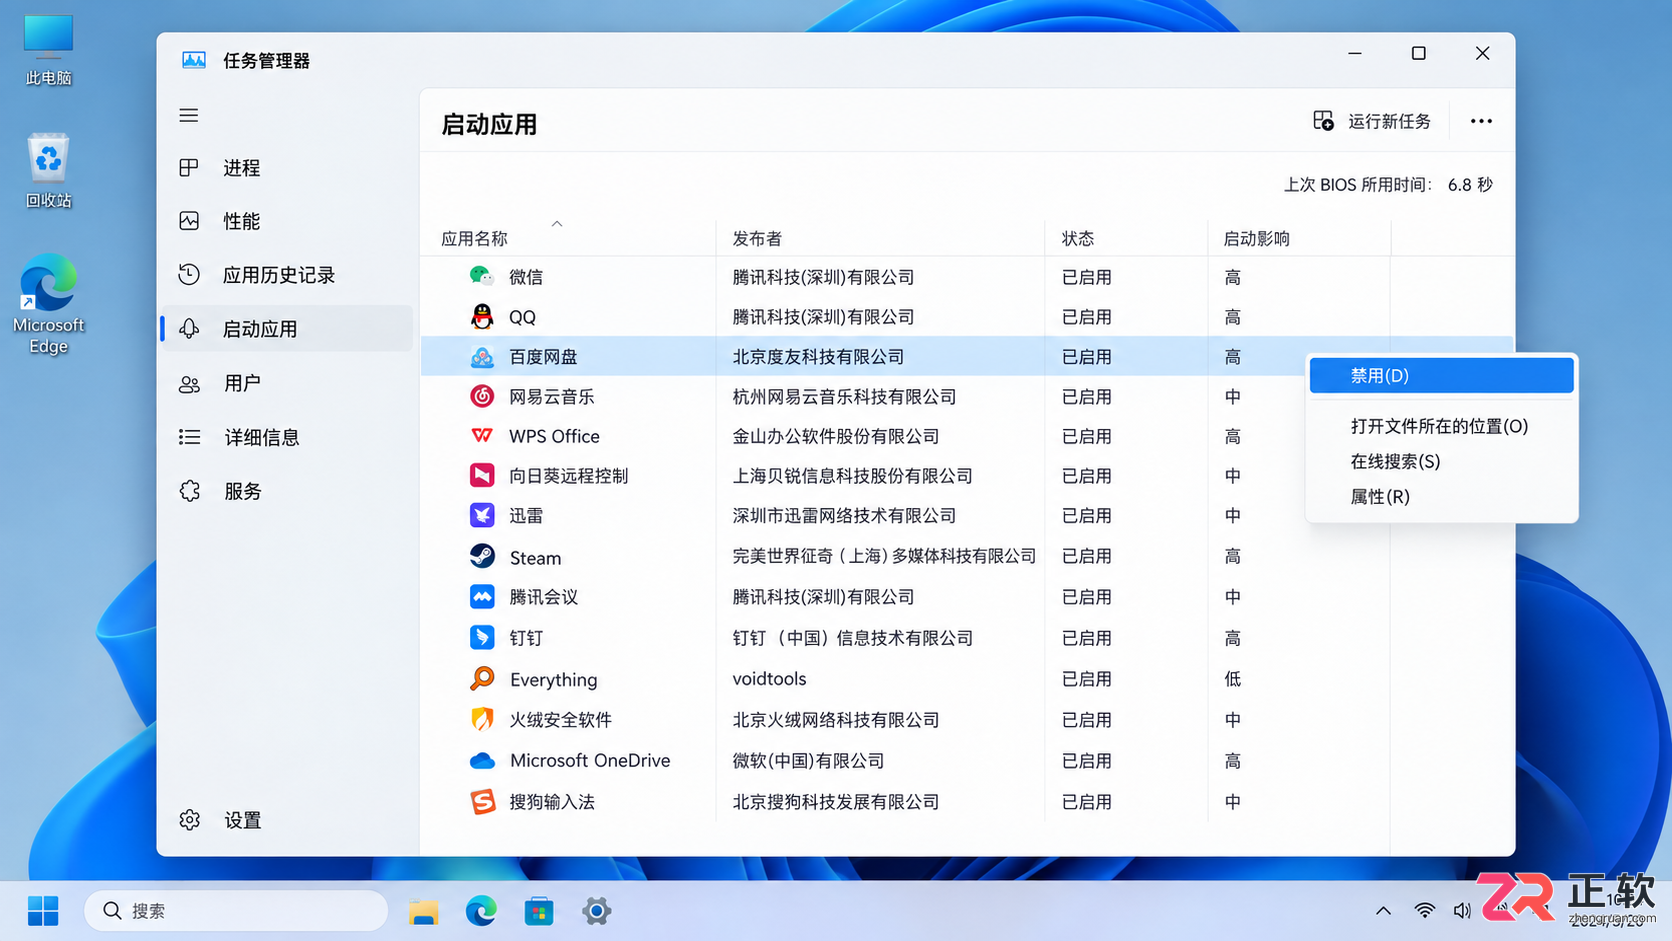The width and height of the screenshot is (1672, 941).
Task: Open File Explorer from taskbar
Action: (424, 911)
